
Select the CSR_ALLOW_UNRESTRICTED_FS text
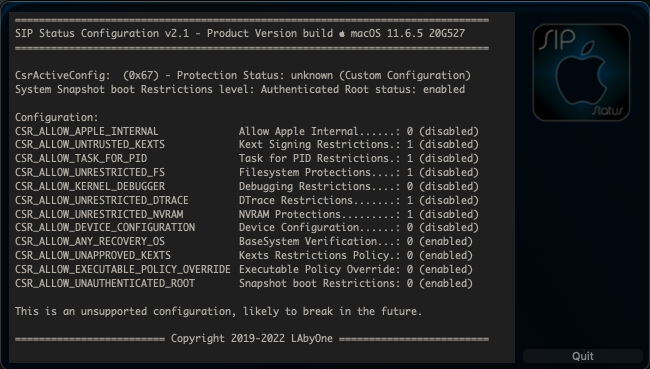pyautogui.click(x=90, y=172)
